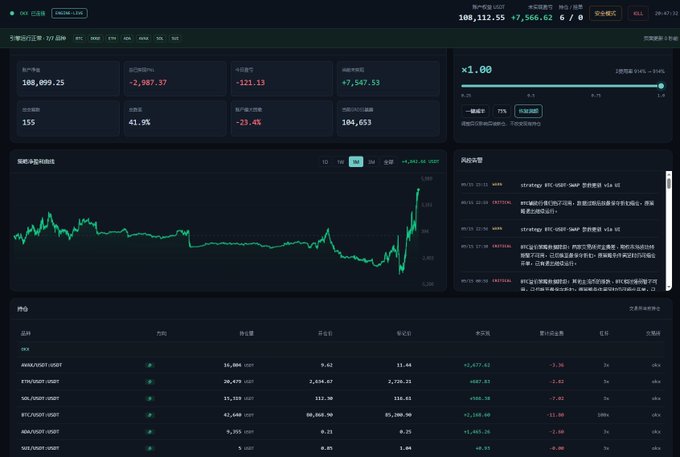680x457 pixels.
Task: Click the SUI/USDT:USDT position row name
Action: [40, 448]
